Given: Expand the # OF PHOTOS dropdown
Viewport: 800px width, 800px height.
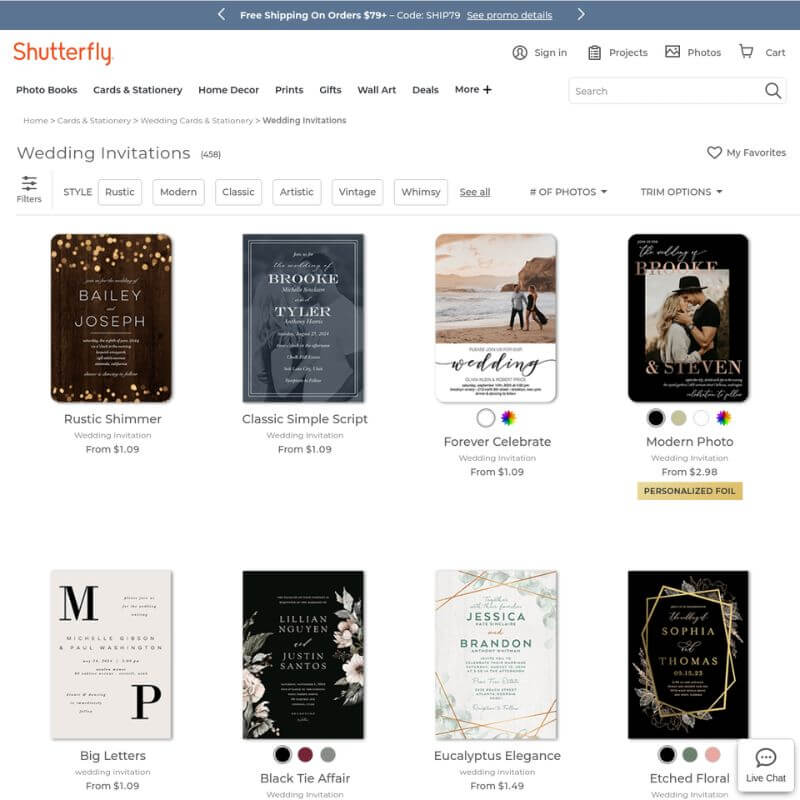Looking at the screenshot, I should tap(568, 192).
